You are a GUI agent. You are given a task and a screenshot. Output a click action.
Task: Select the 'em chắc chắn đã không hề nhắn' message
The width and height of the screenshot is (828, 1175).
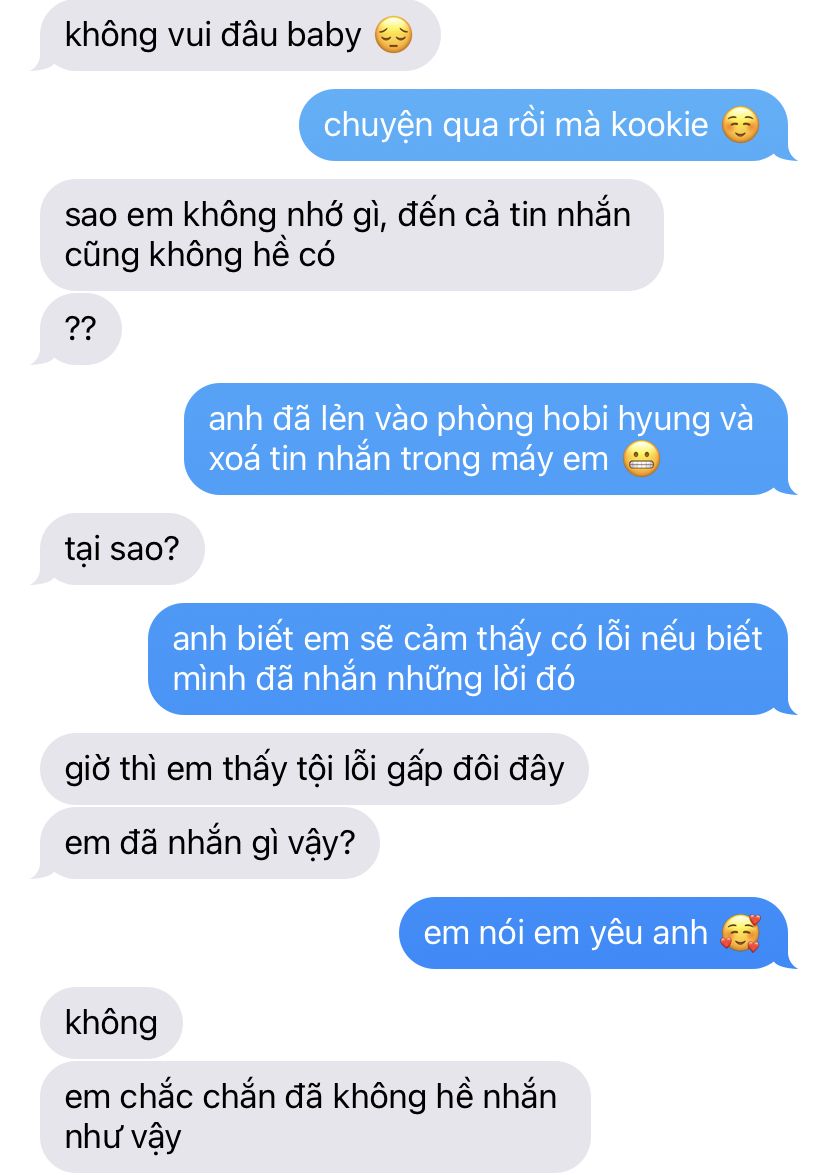pyautogui.click(x=315, y=1117)
